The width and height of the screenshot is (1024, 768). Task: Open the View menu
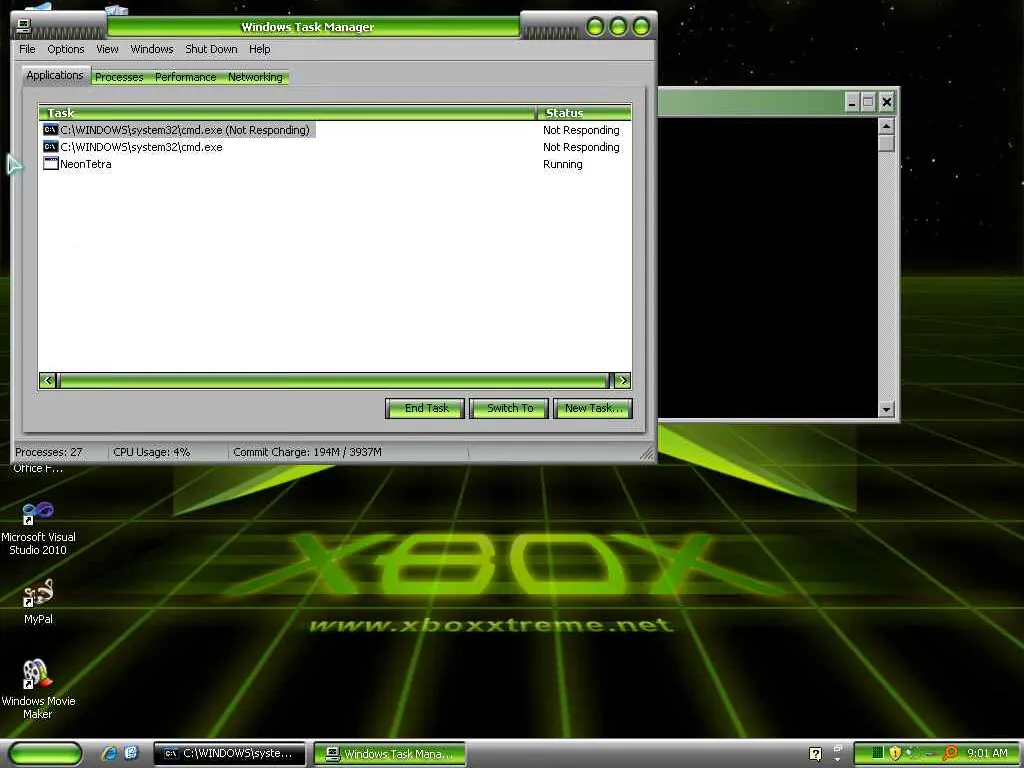(107, 49)
